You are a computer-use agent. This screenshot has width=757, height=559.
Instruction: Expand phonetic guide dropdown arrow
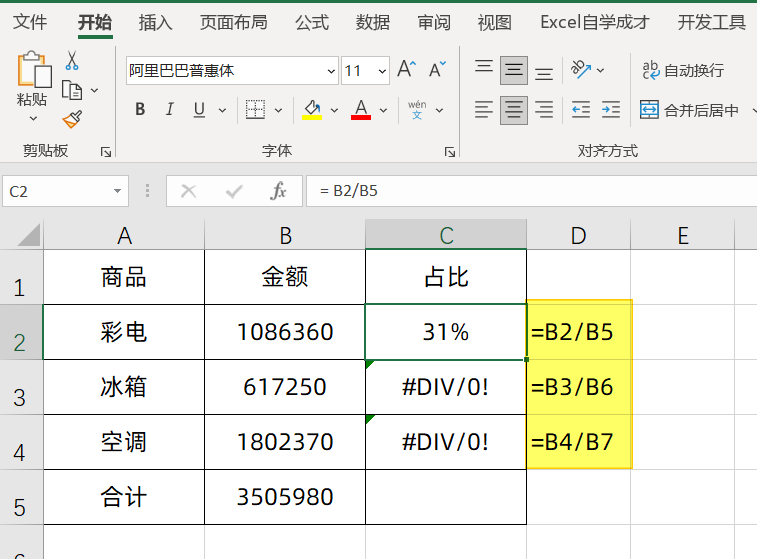[439, 110]
